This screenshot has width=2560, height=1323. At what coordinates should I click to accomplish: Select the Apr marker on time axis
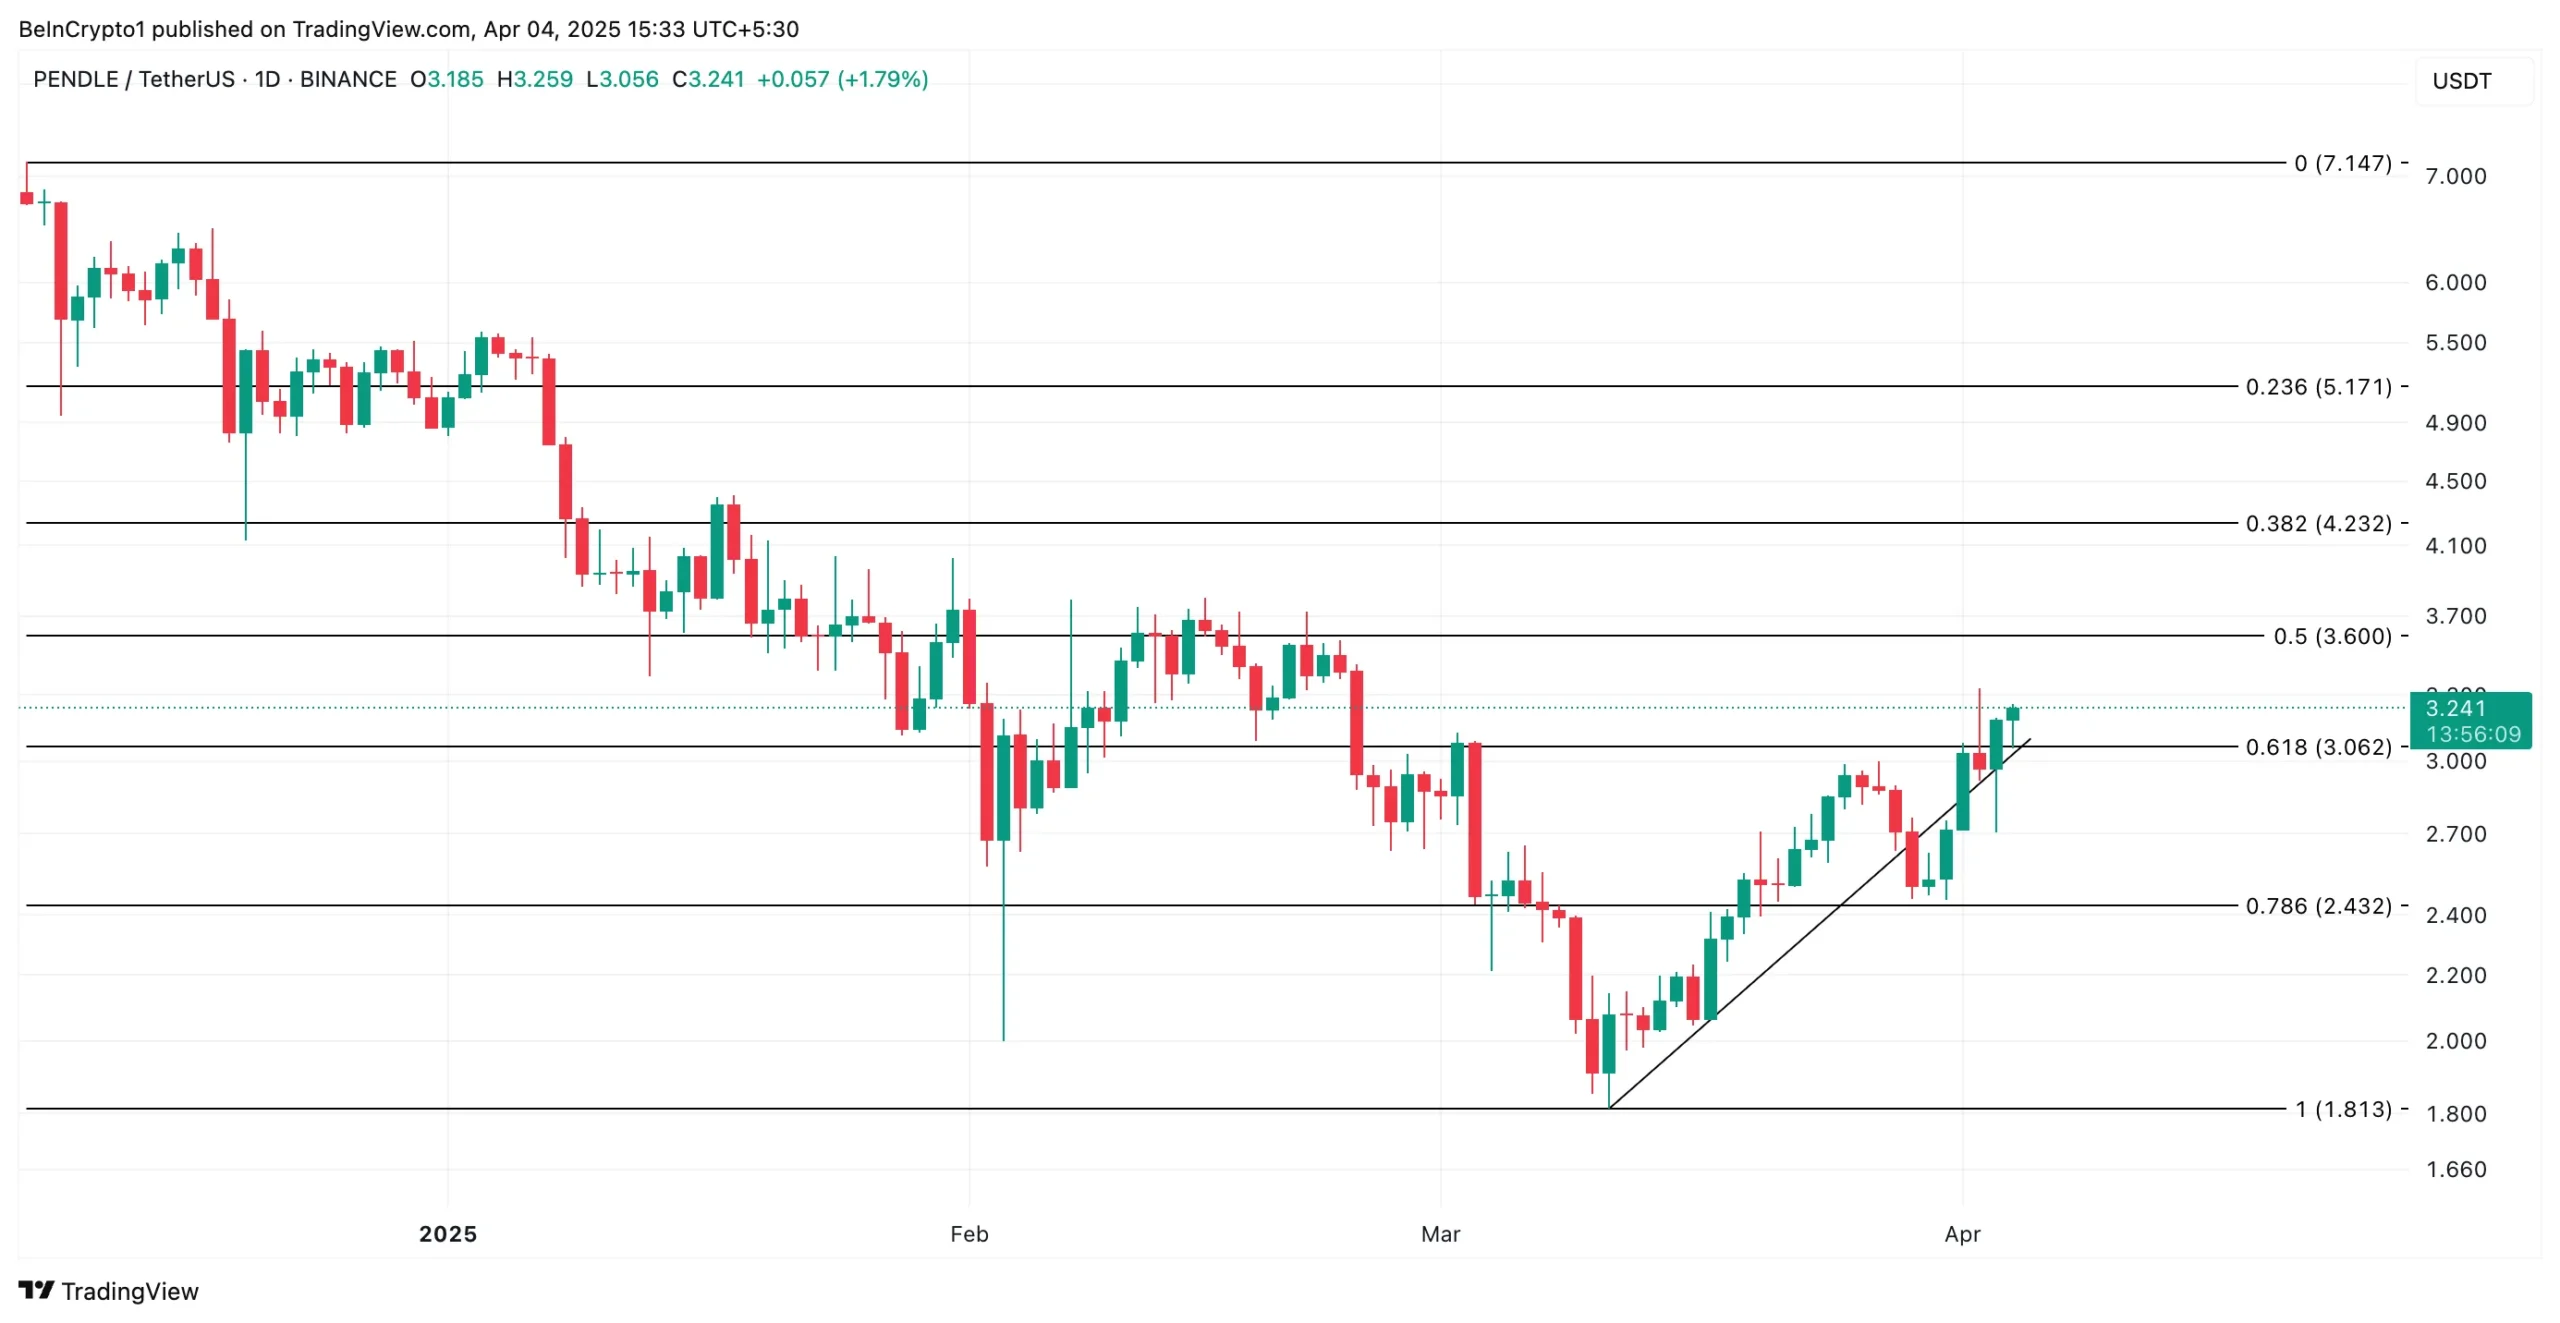click(1962, 1234)
